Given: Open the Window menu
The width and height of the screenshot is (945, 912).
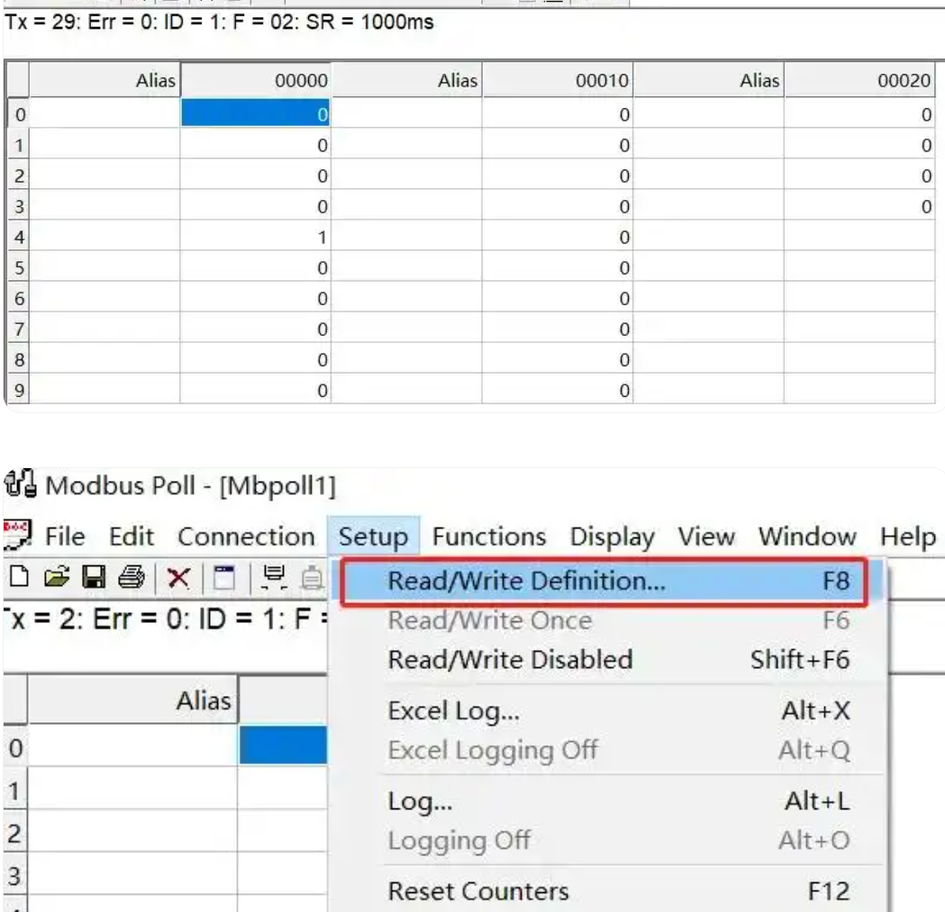Looking at the screenshot, I should click(x=807, y=536).
